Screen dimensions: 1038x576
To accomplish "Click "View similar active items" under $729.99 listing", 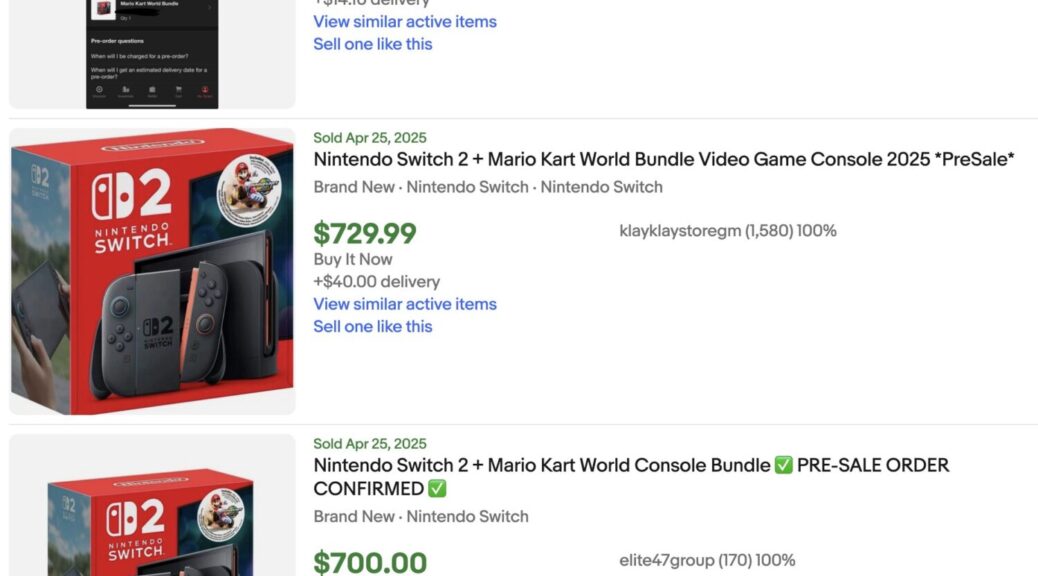I will tap(405, 304).
